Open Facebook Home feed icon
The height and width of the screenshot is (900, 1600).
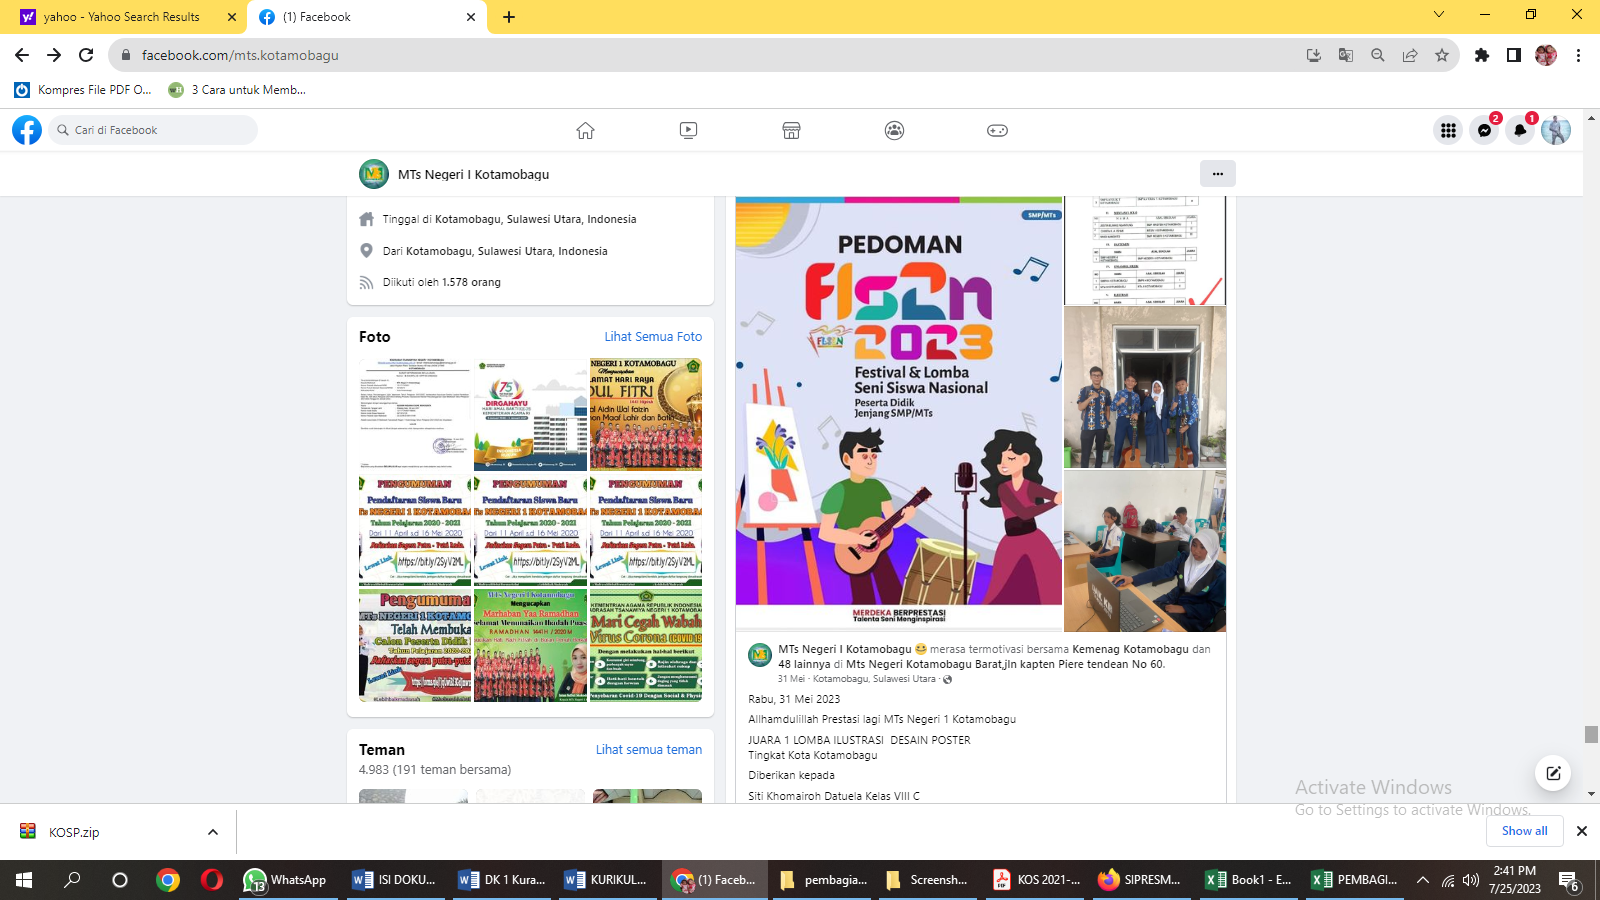[x=585, y=130]
